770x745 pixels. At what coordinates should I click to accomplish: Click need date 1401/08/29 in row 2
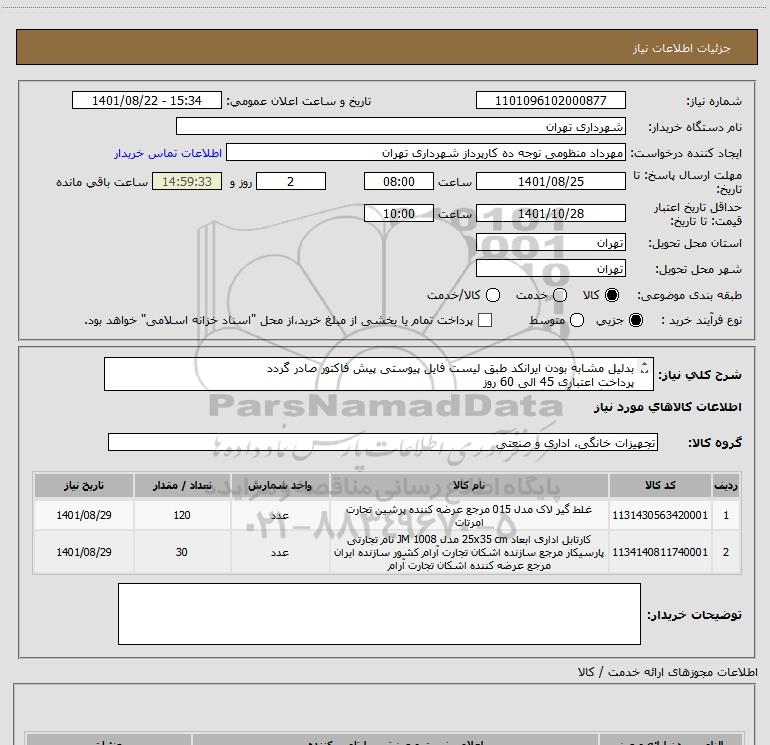83,552
